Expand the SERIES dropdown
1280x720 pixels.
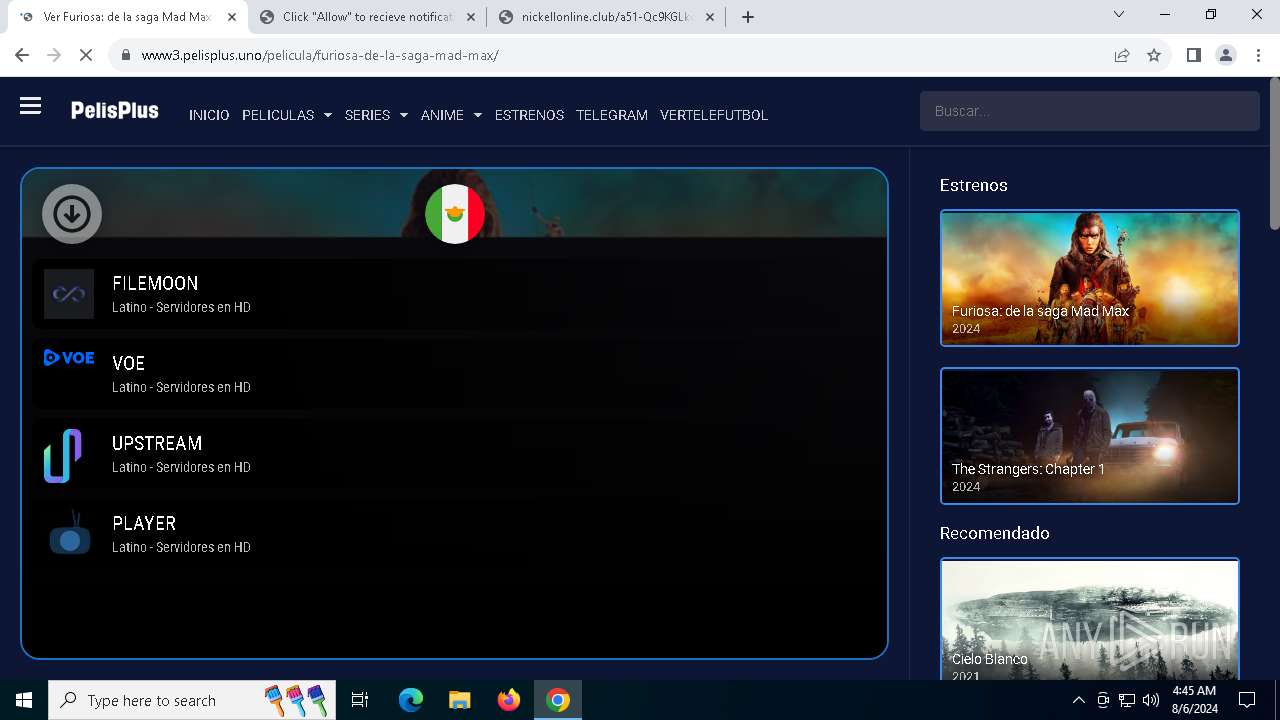(x=376, y=115)
